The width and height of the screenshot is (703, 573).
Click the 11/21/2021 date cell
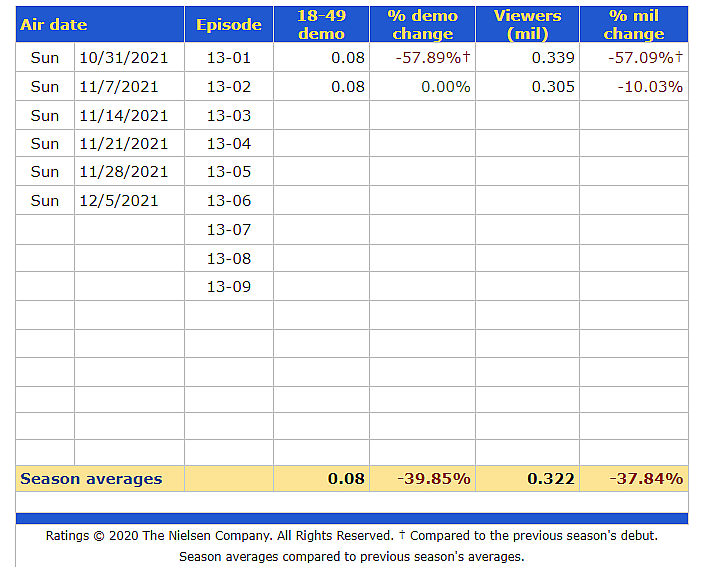coord(124,144)
